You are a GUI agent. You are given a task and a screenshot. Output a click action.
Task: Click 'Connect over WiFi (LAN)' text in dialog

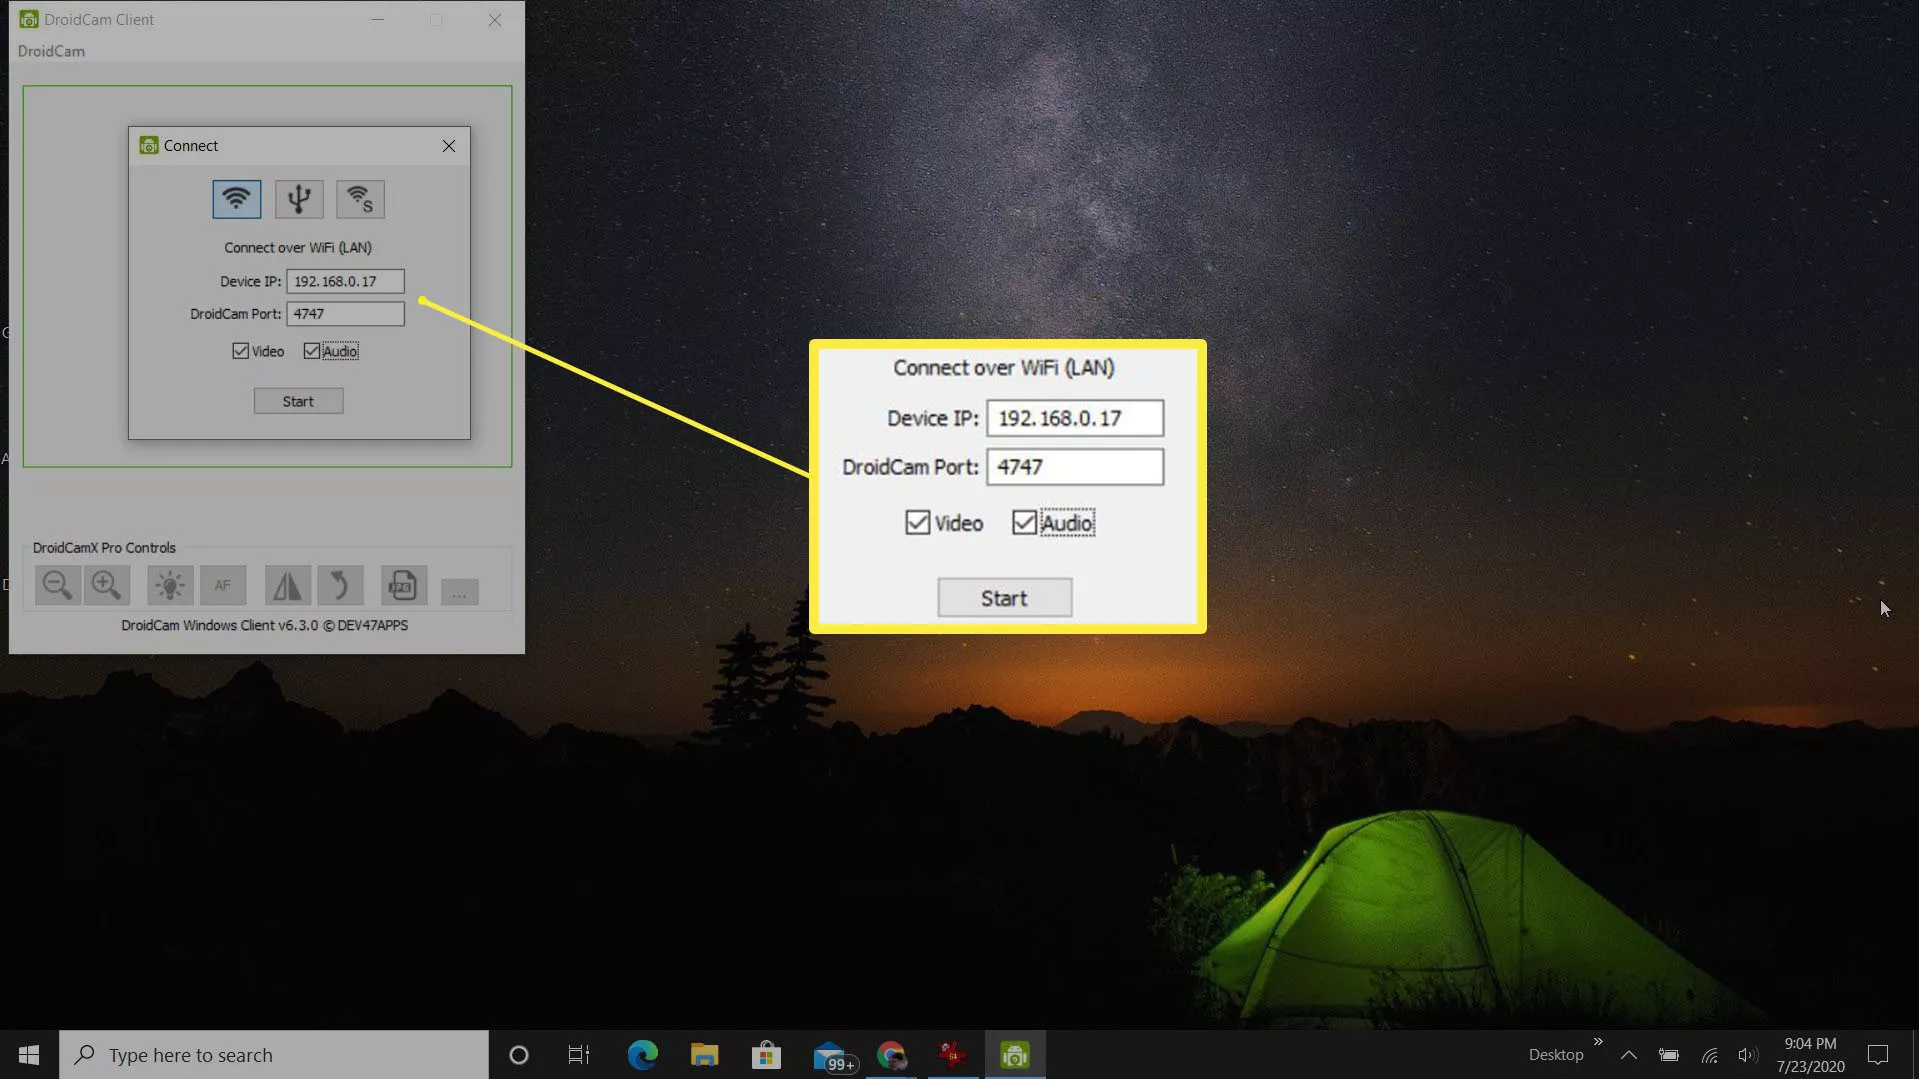(x=298, y=247)
